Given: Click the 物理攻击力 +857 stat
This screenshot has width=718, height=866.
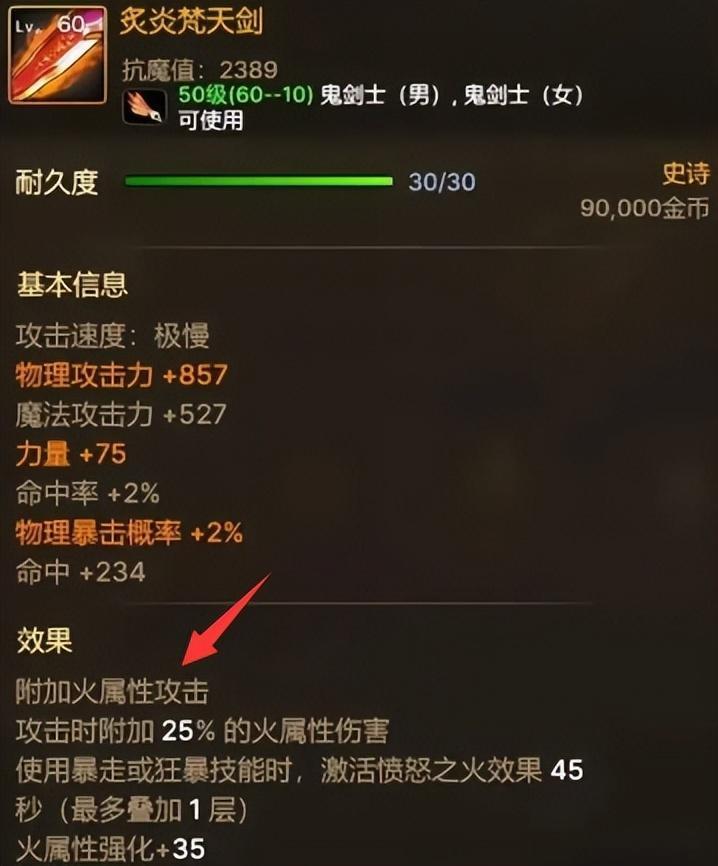Looking at the screenshot, I should click(x=122, y=375).
